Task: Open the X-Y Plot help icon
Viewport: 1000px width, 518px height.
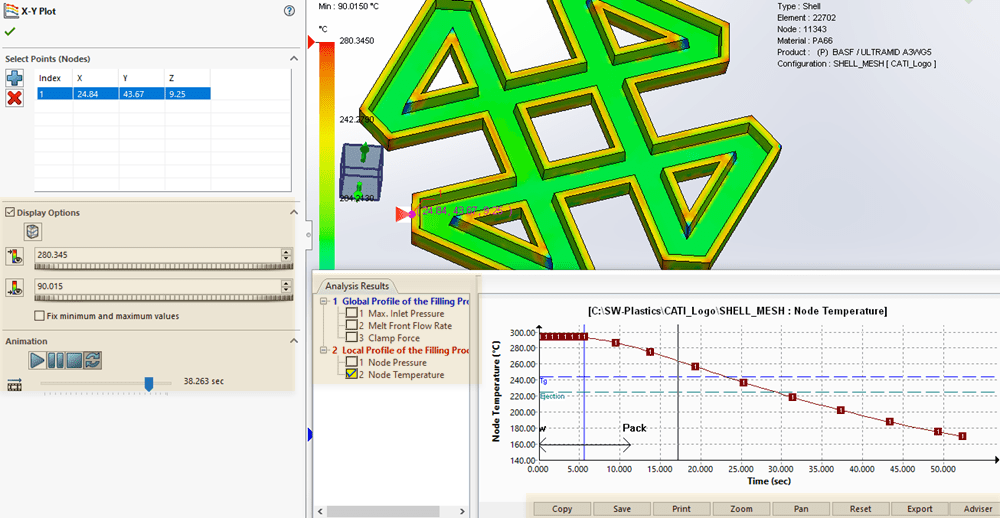Action: (x=289, y=11)
